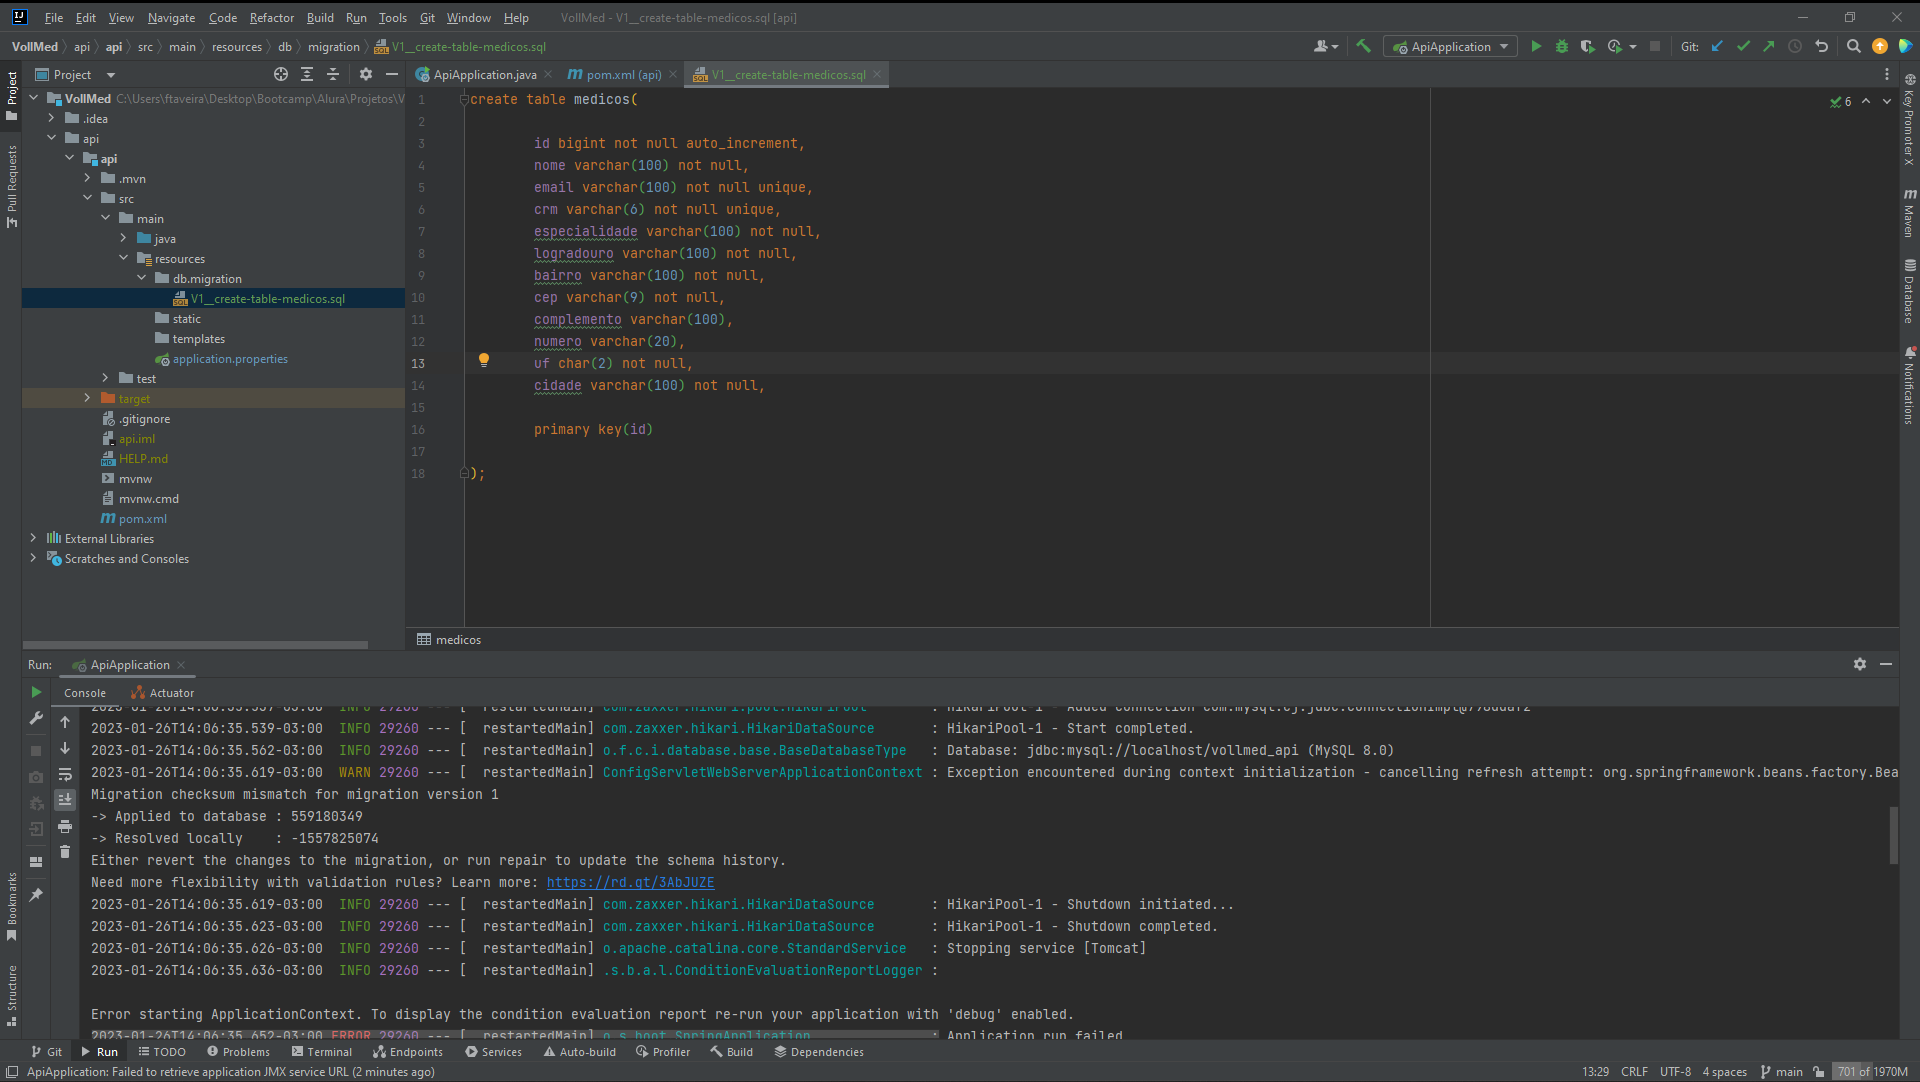Expand all in Project panel
Screen dimensions: 1920x1082
pyautogui.click(x=307, y=74)
